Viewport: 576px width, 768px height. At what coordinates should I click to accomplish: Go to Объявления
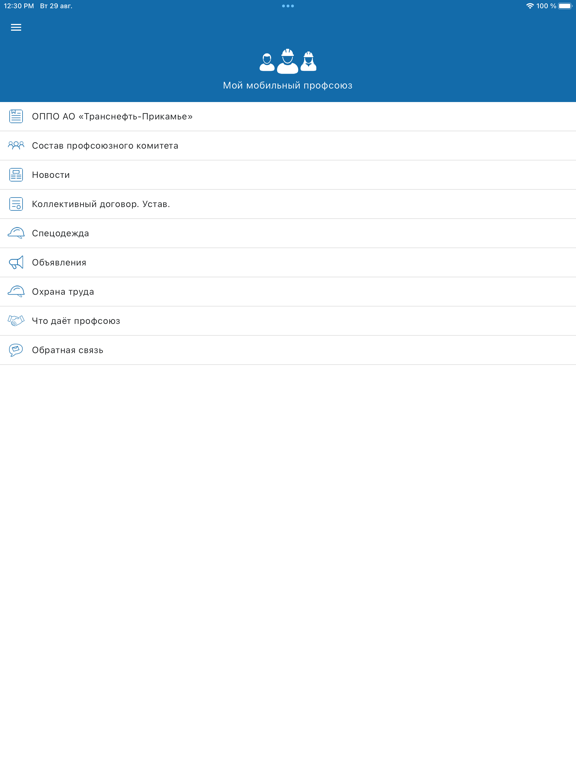(288, 263)
